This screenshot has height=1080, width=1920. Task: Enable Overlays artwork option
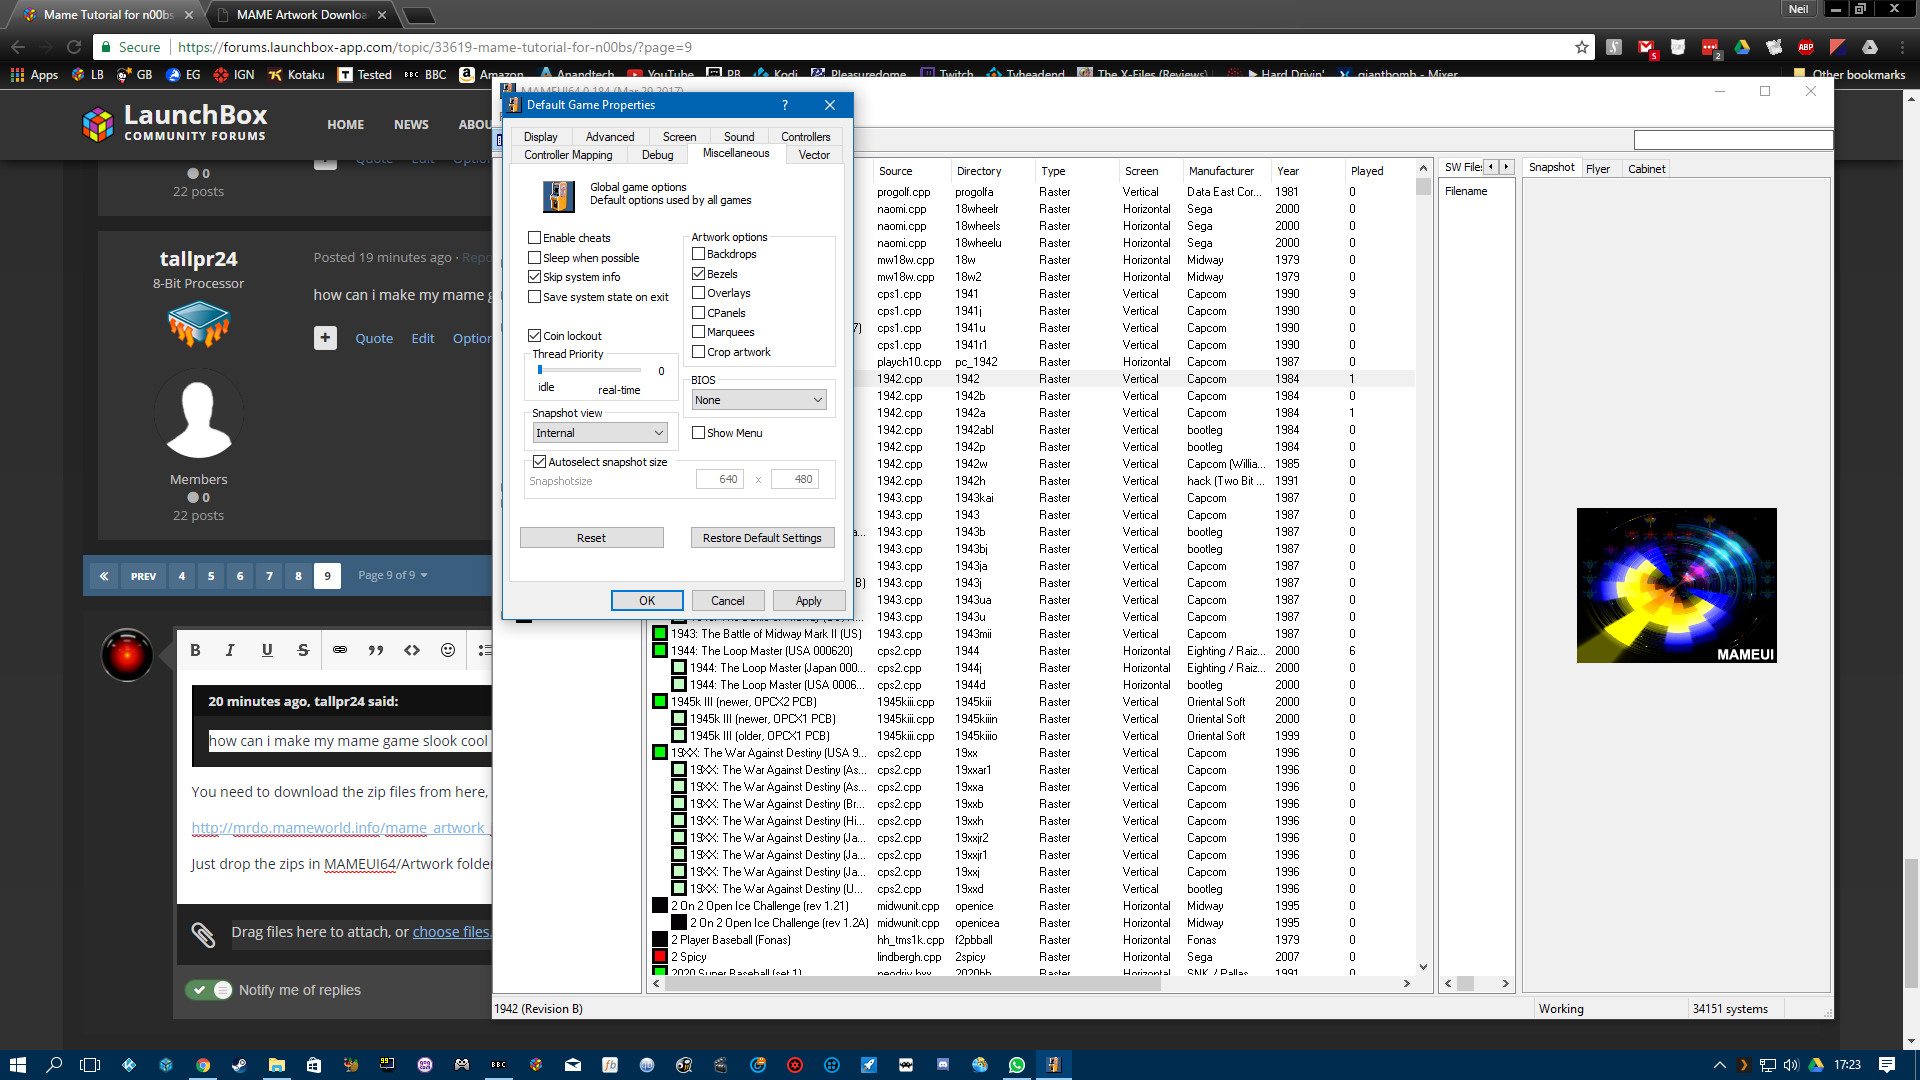(x=698, y=293)
